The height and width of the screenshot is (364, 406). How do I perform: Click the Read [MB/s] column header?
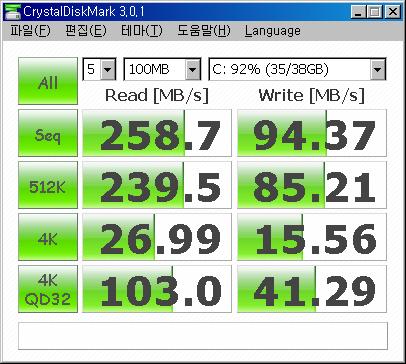click(157, 96)
